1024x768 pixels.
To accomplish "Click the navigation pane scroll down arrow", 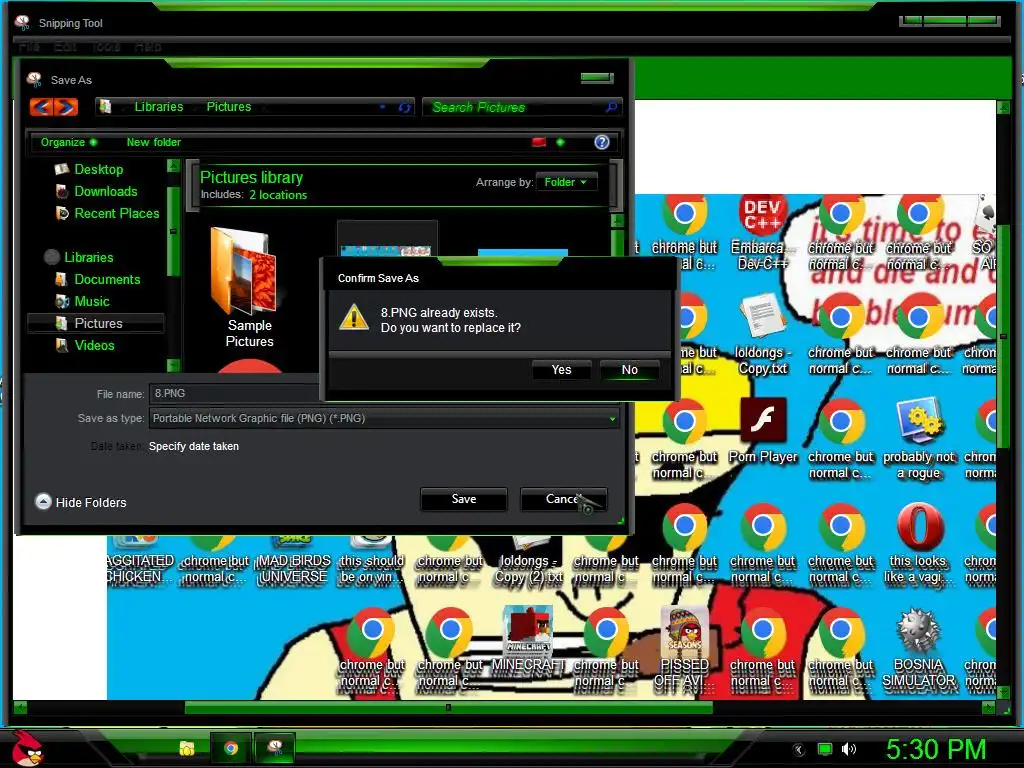I will 173,365.
